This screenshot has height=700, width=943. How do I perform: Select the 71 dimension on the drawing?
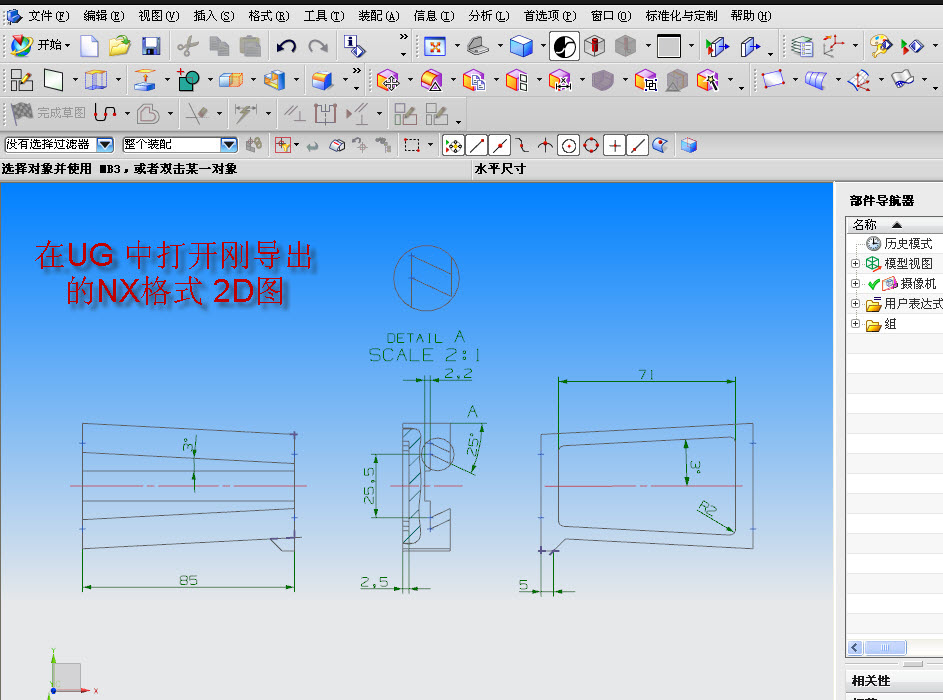pyautogui.click(x=647, y=375)
